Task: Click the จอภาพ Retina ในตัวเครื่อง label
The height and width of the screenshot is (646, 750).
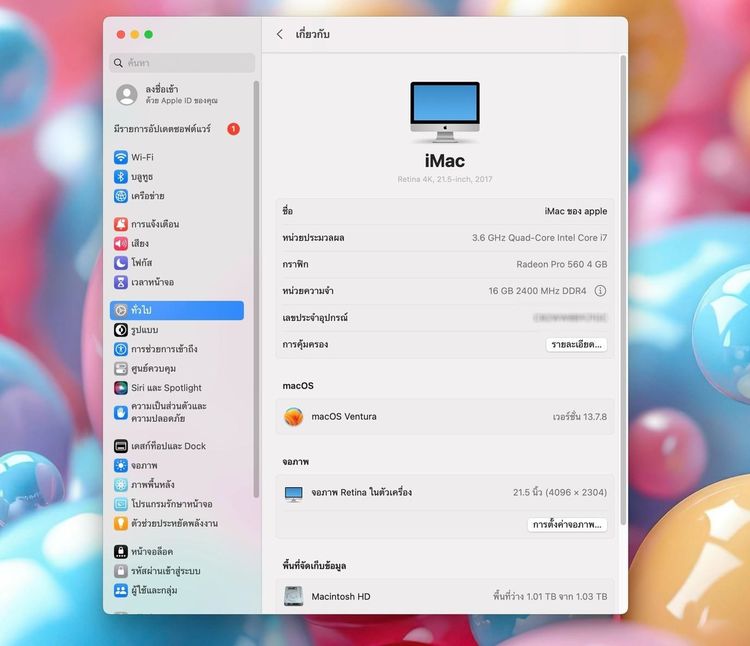Action: coord(362,492)
